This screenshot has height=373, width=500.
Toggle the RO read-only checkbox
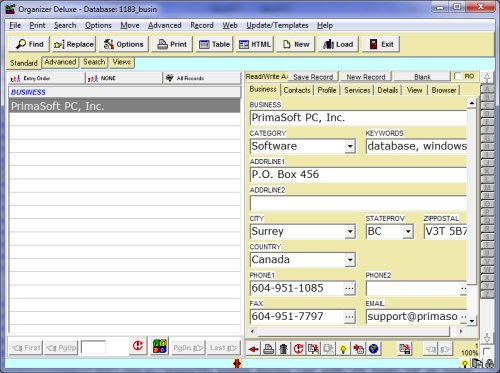point(458,76)
